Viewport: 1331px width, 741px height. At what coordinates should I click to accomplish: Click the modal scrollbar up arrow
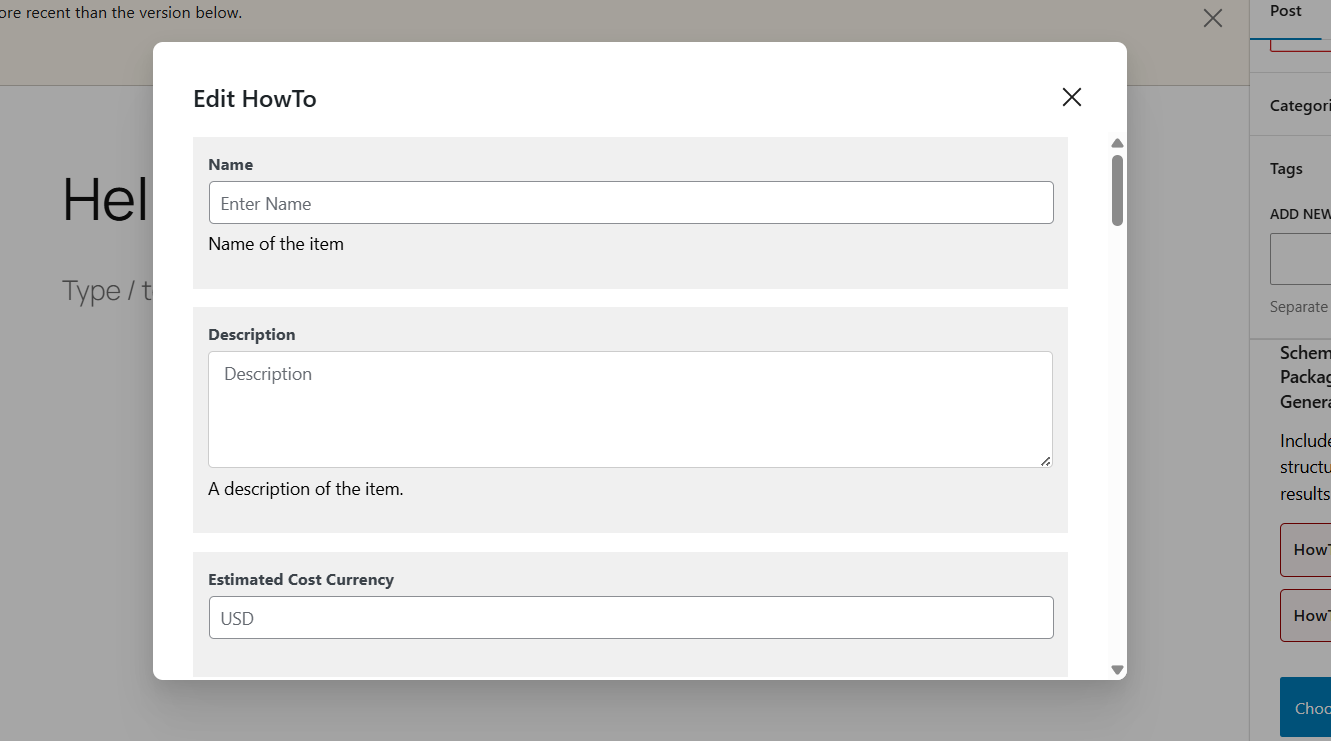coord(1118,144)
